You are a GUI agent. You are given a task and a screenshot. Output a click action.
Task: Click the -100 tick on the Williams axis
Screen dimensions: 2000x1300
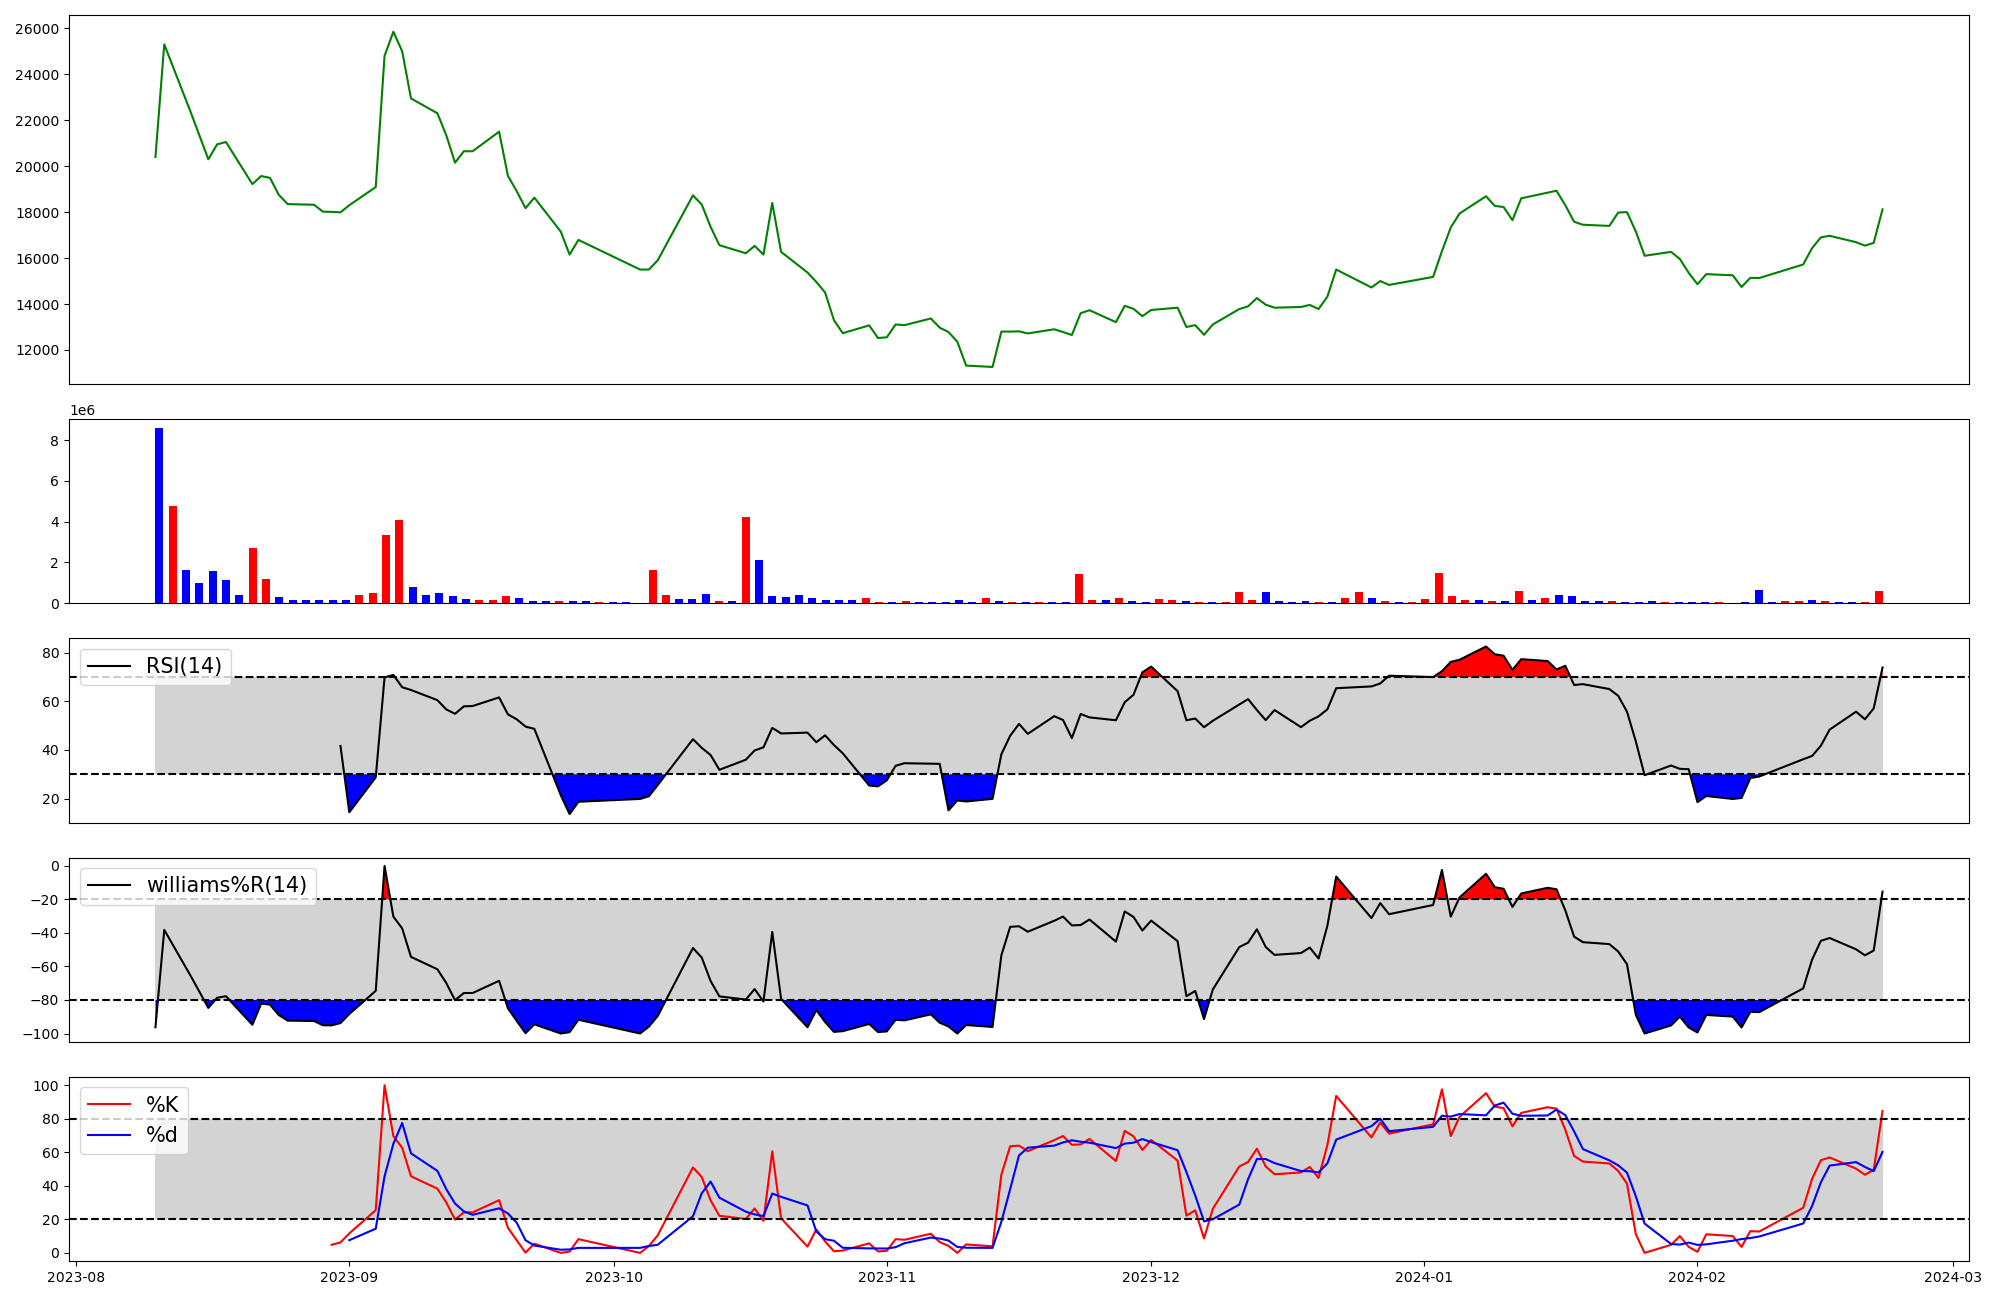tap(41, 1034)
